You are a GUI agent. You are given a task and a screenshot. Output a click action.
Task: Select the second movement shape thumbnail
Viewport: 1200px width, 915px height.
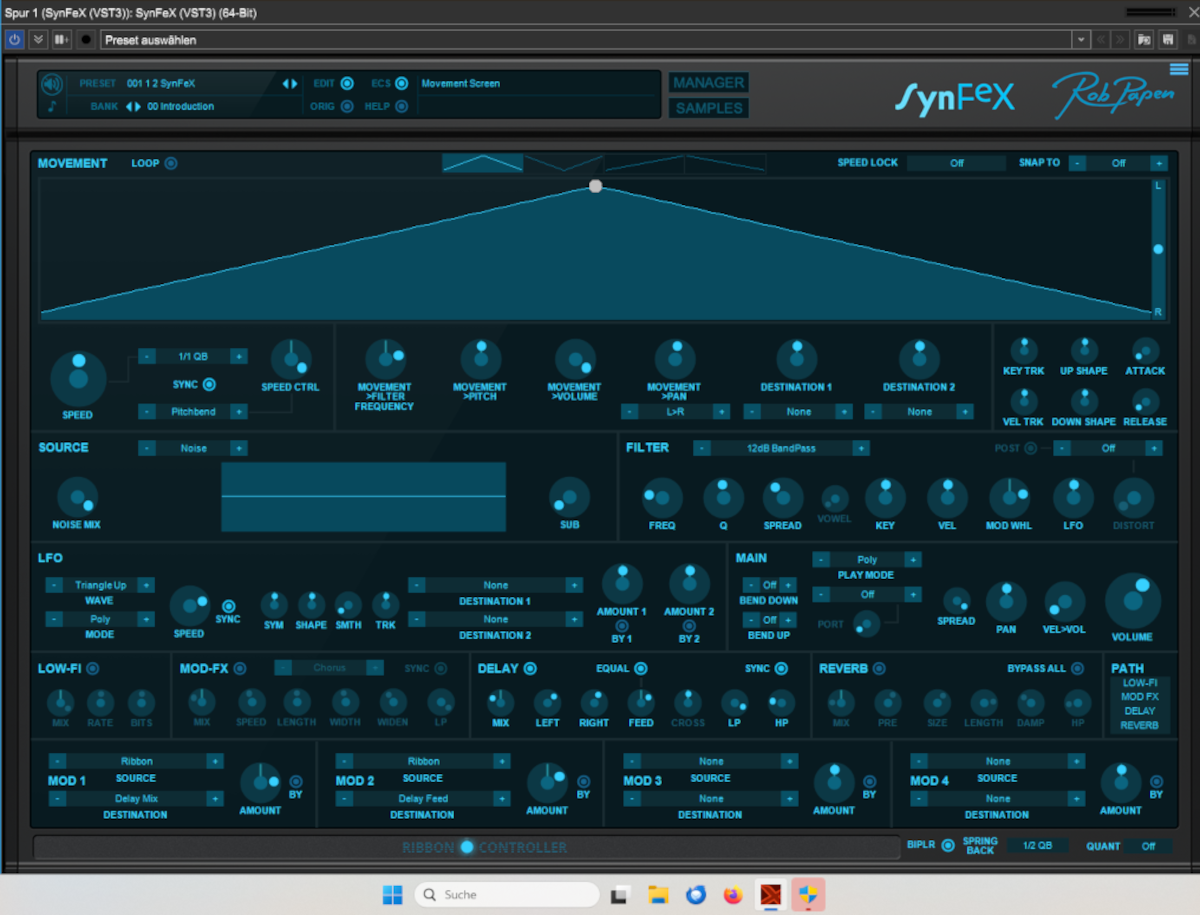(x=563, y=163)
